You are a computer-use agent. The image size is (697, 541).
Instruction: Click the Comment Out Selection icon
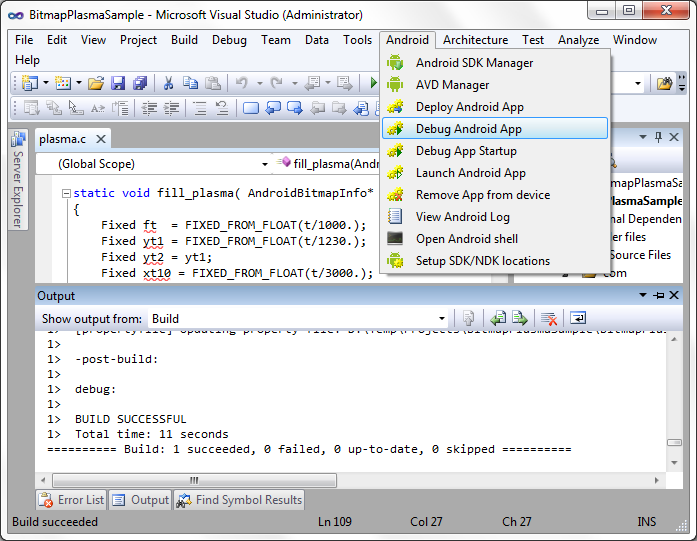[200, 108]
